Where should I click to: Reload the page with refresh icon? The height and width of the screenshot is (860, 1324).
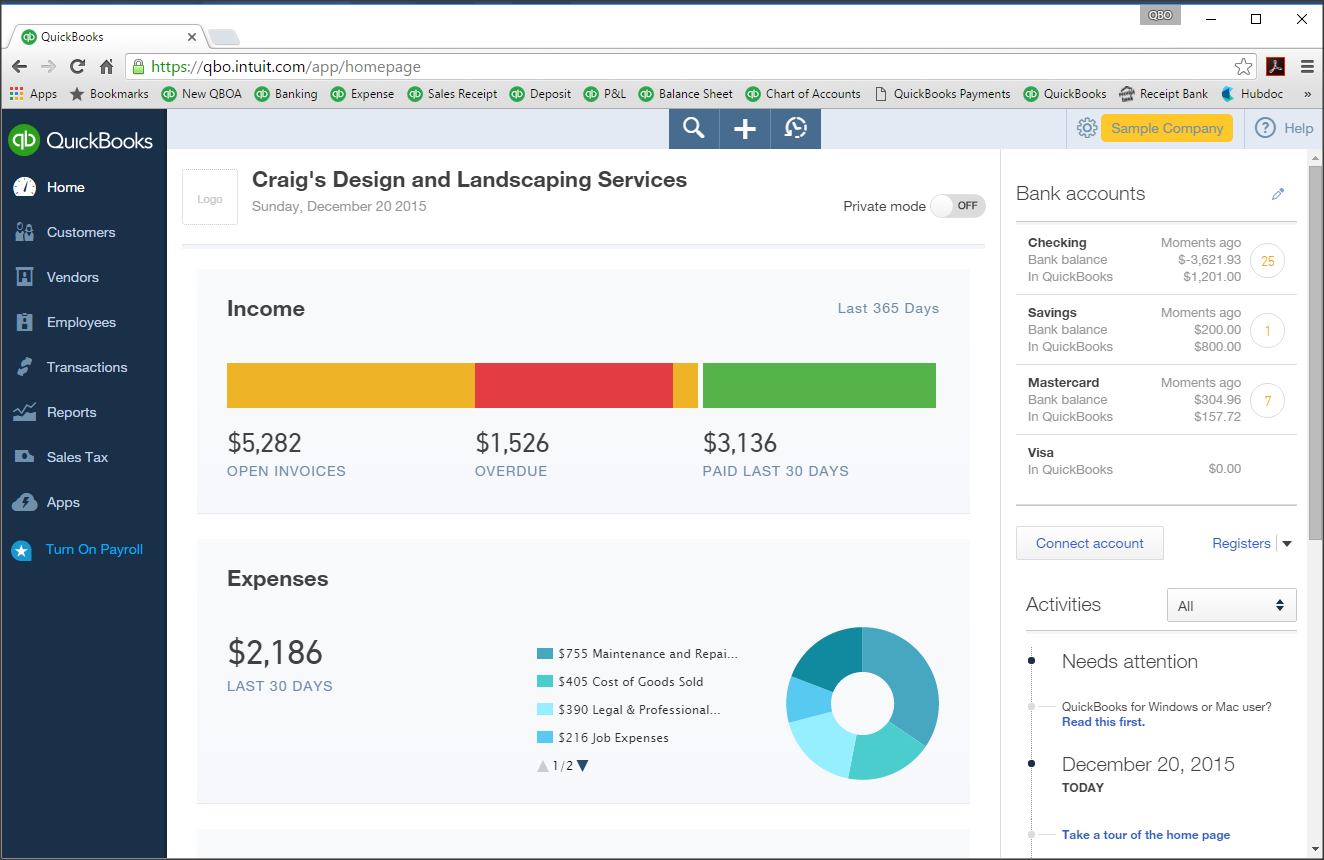tap(77, 67)
